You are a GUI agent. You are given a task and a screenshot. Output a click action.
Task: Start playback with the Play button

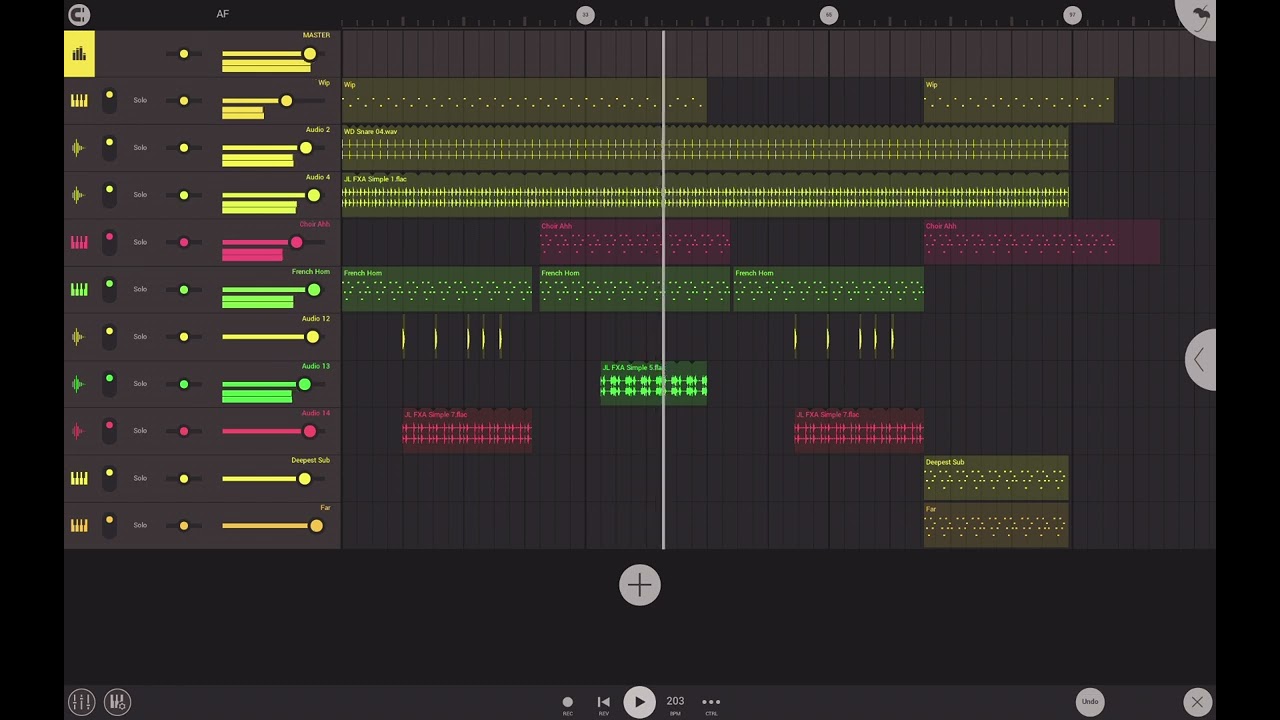point(639,702)
